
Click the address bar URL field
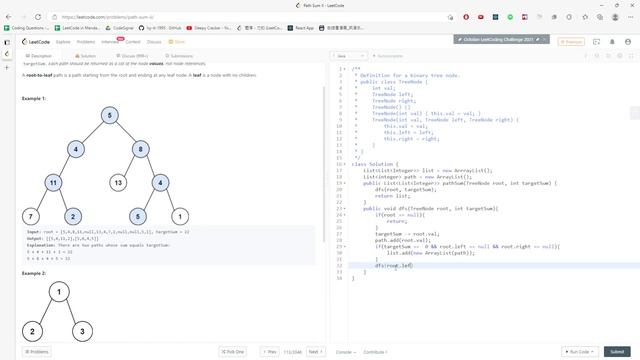click(x=251, y=17)
